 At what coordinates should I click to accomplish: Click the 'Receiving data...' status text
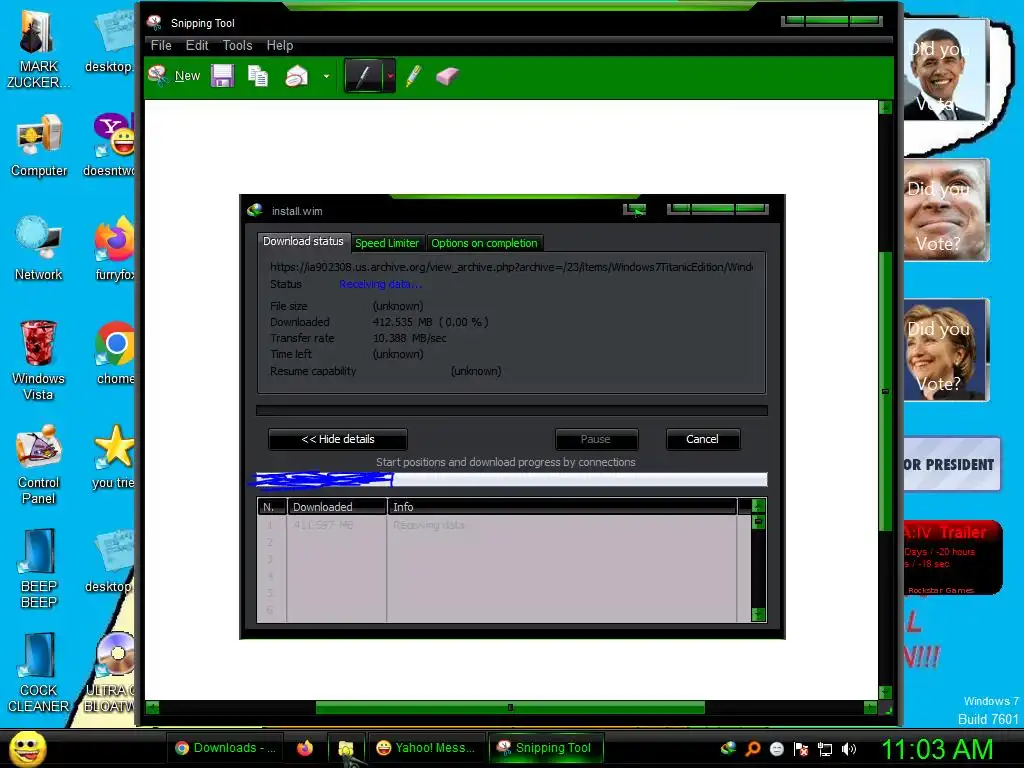click(380, 284)
